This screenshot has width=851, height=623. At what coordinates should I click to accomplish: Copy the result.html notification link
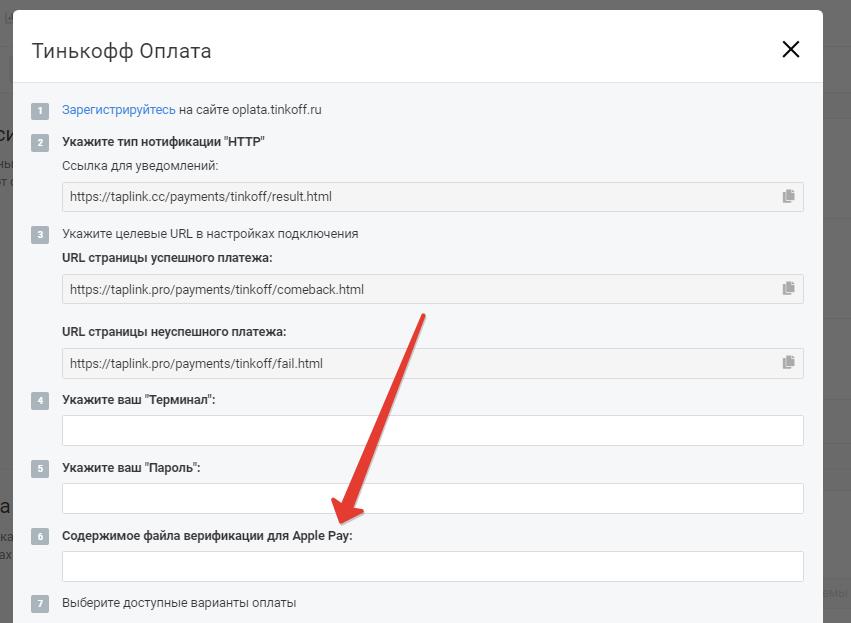[789, 196]
